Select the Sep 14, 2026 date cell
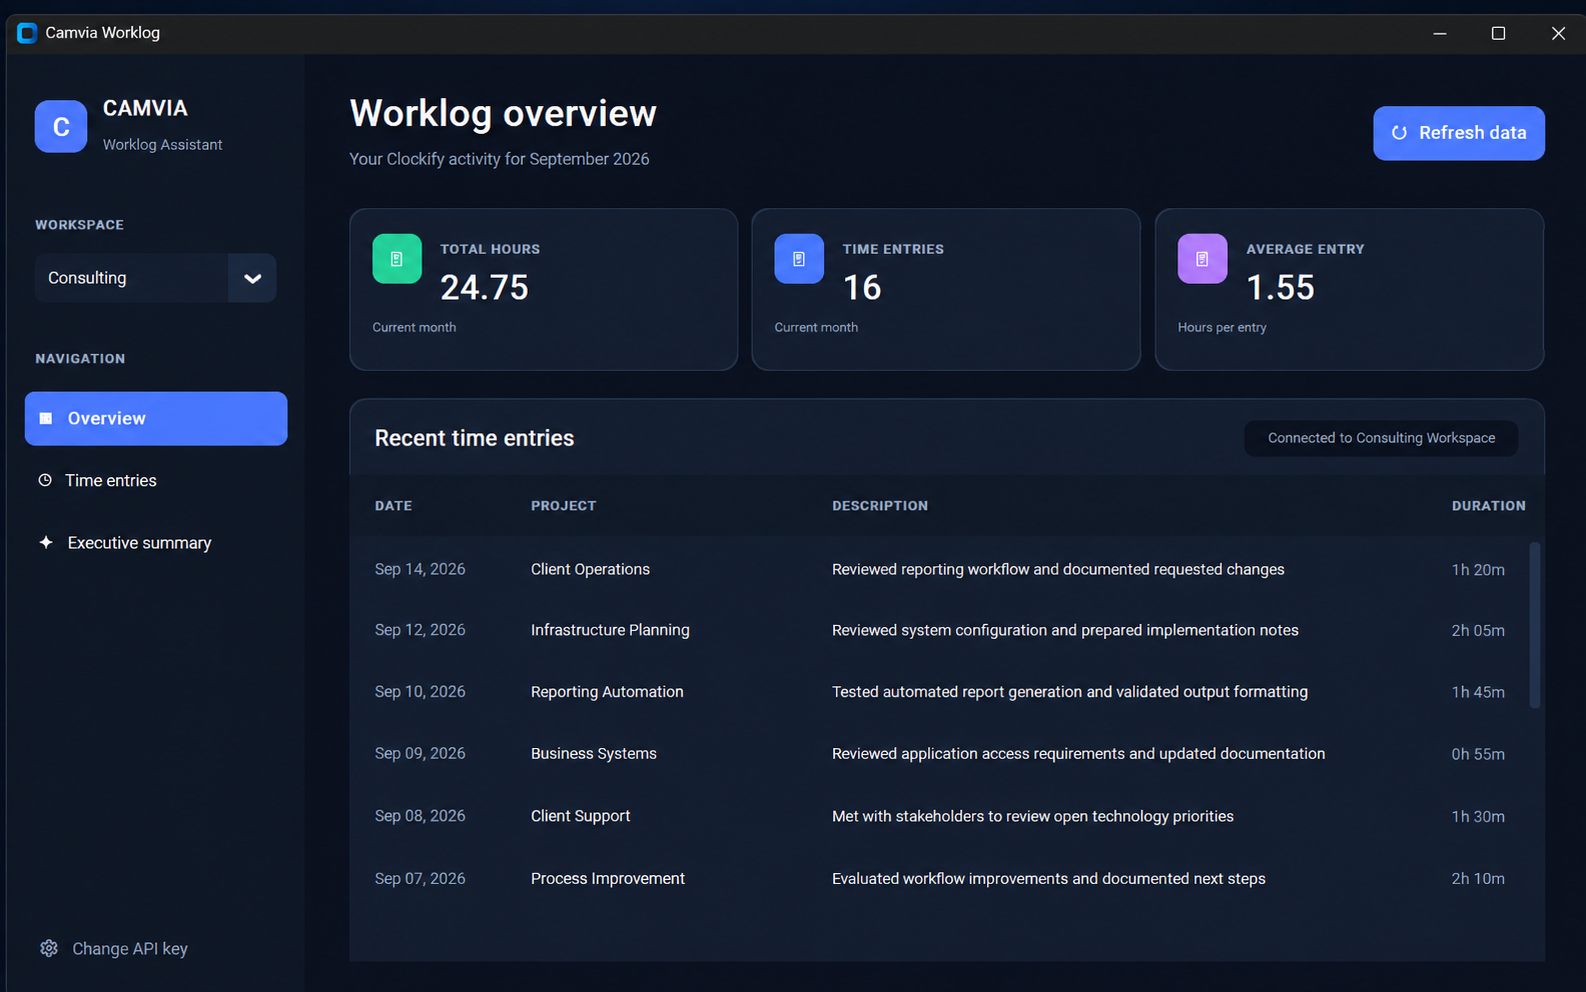The image size is (1586, 992). point(420,569)
